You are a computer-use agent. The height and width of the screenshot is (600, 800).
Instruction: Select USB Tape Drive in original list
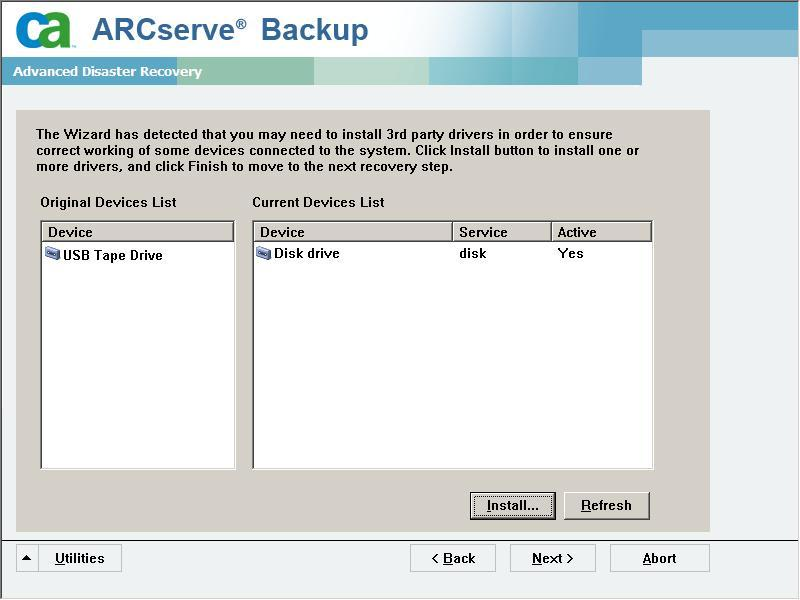[113, 255]
